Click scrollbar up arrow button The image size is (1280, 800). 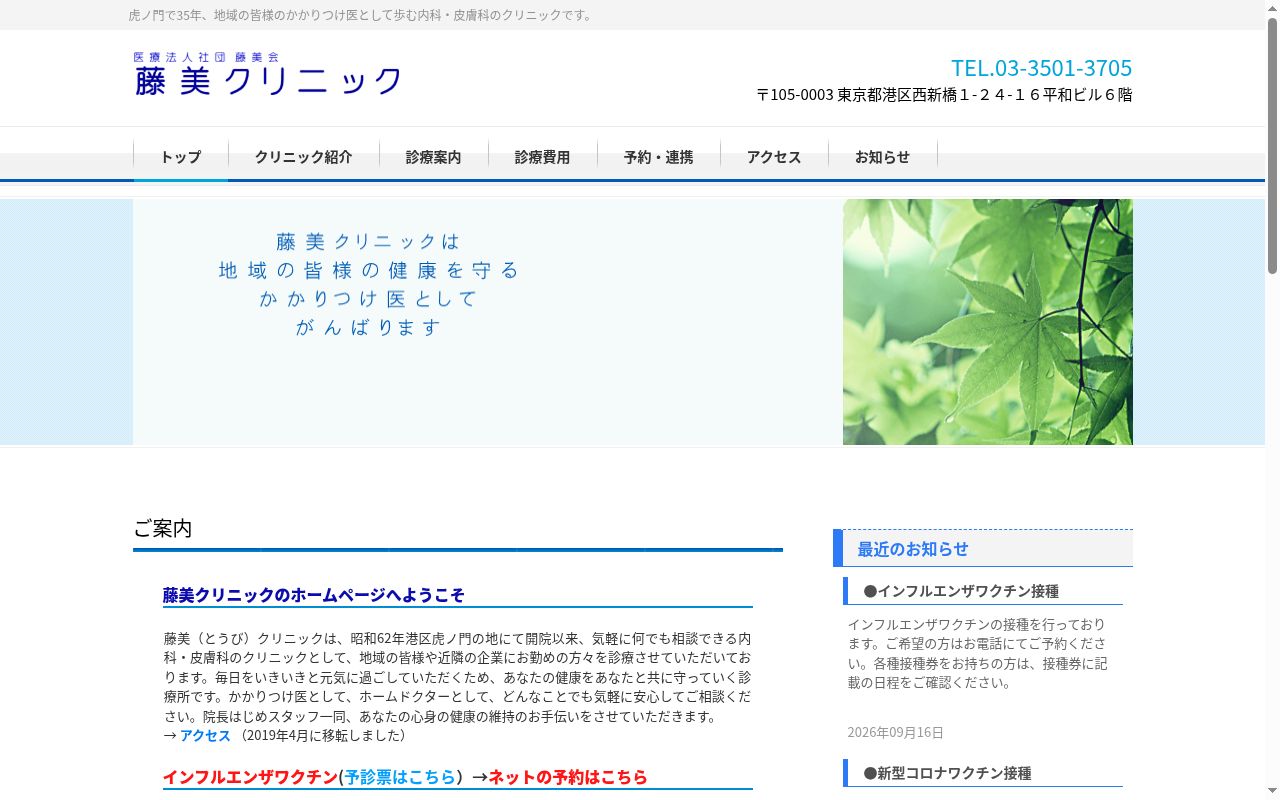[1272, 7]
